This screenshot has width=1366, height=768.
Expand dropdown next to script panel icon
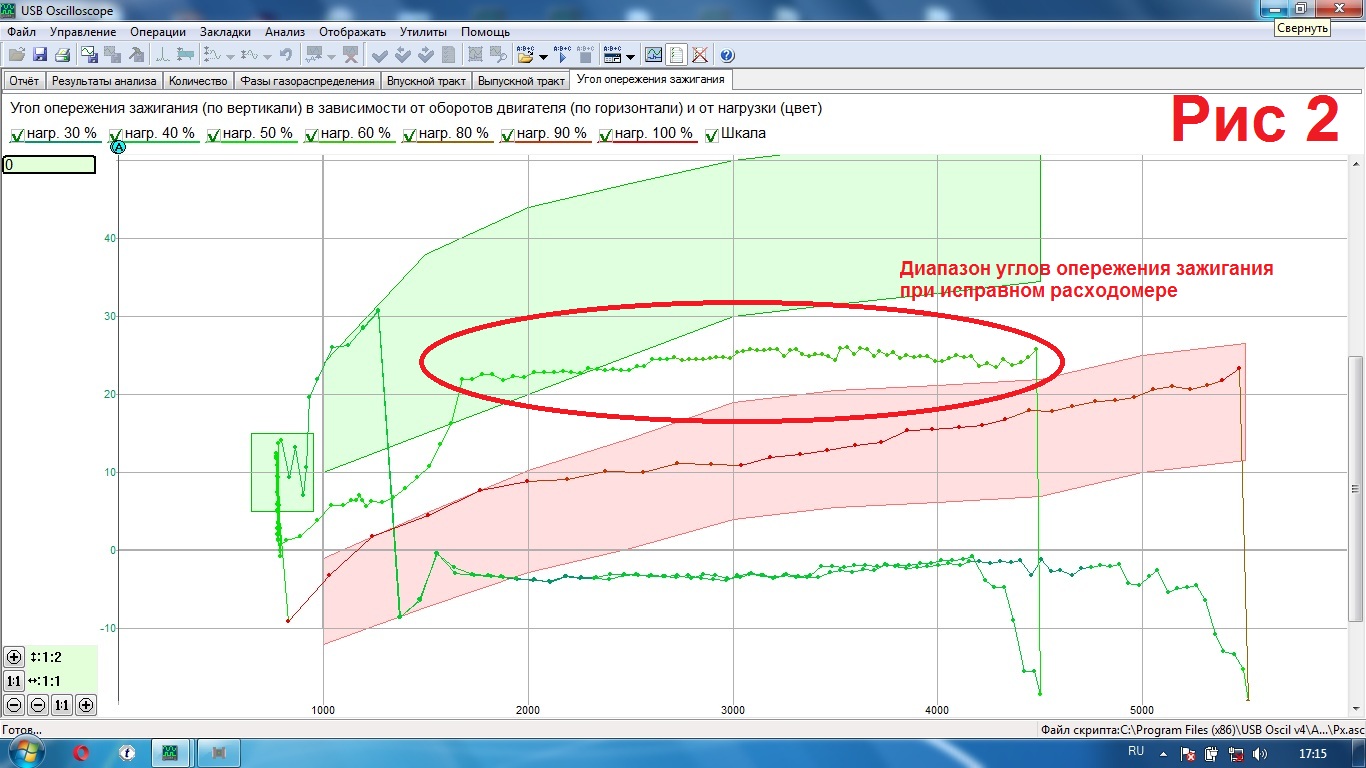click(x=630, y=56)
